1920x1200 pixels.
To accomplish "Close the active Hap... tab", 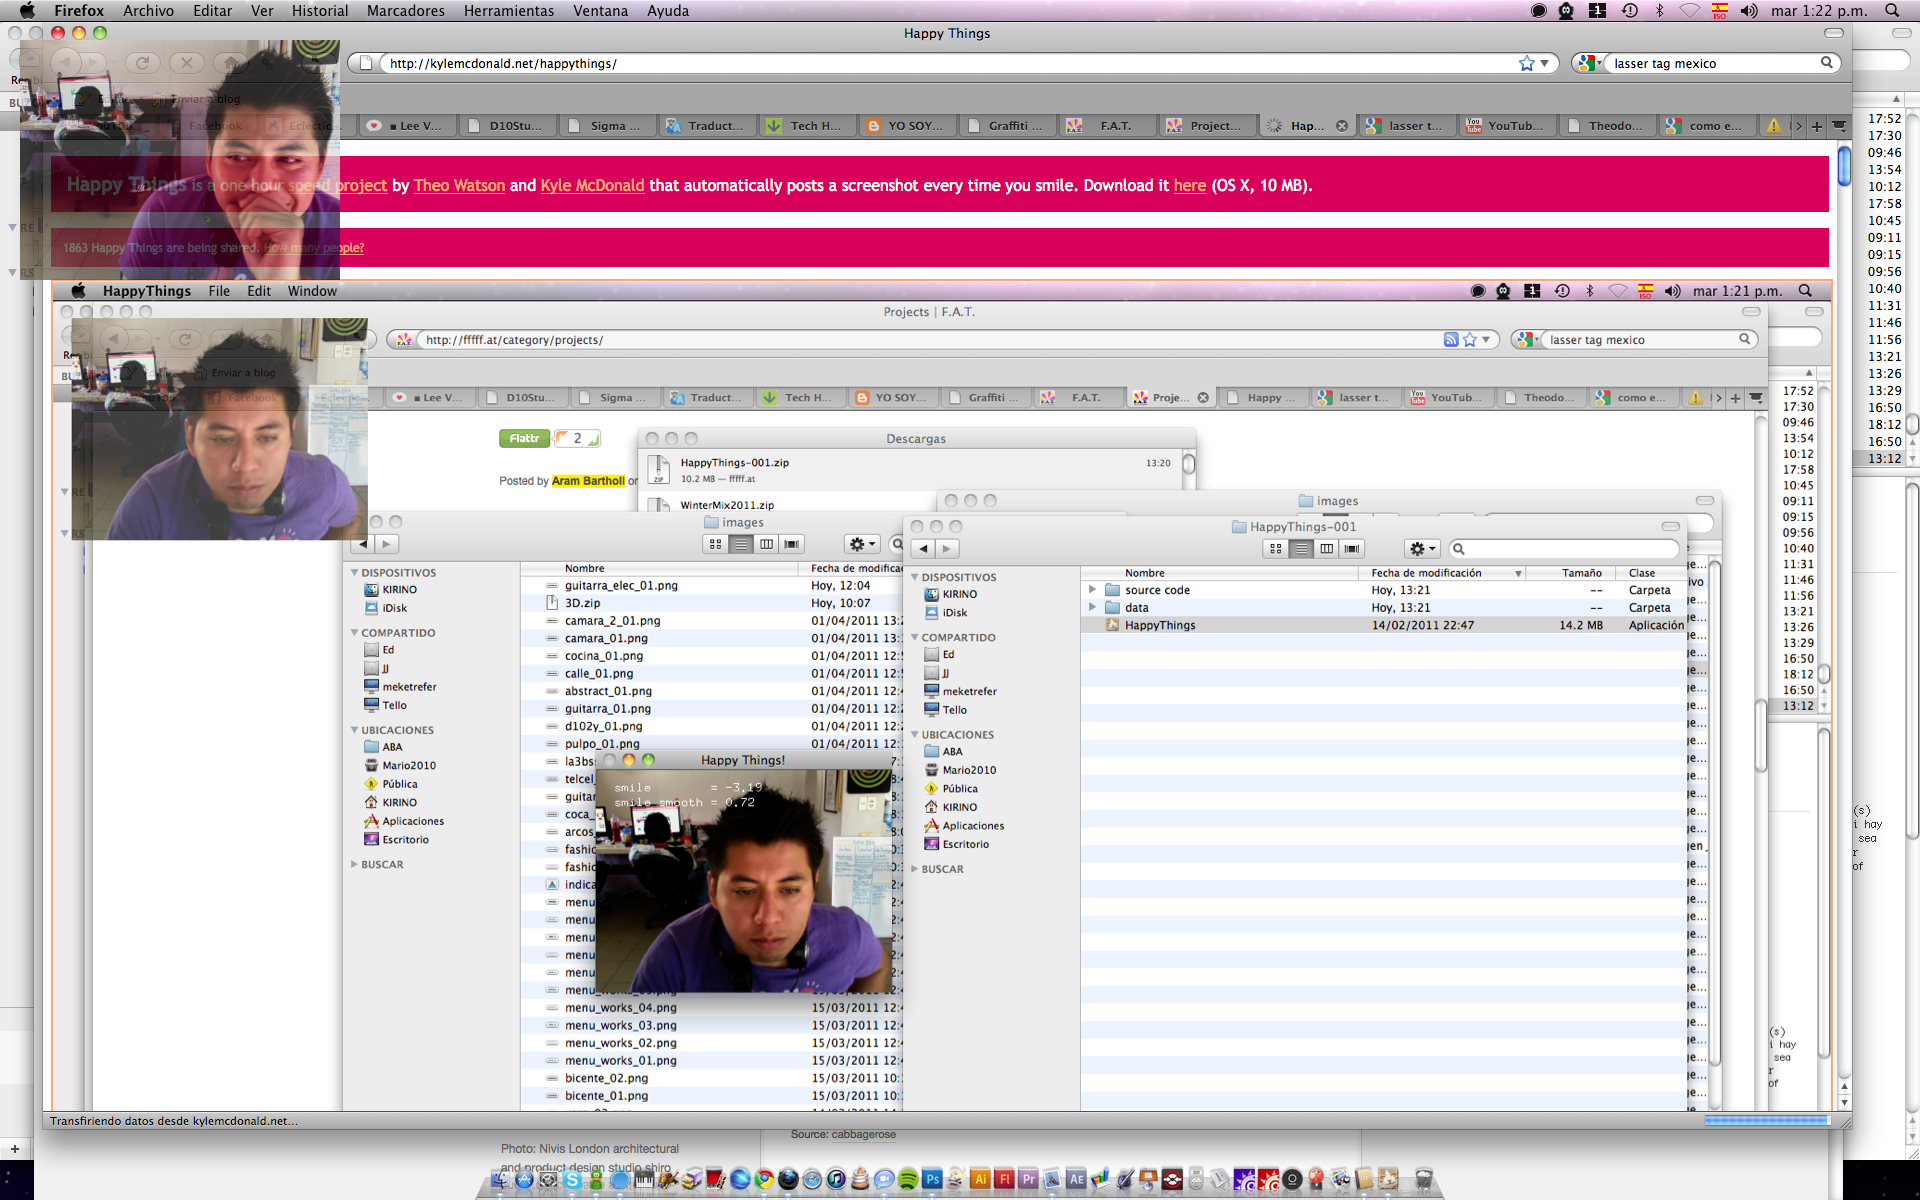I will tap(1341, 126).
